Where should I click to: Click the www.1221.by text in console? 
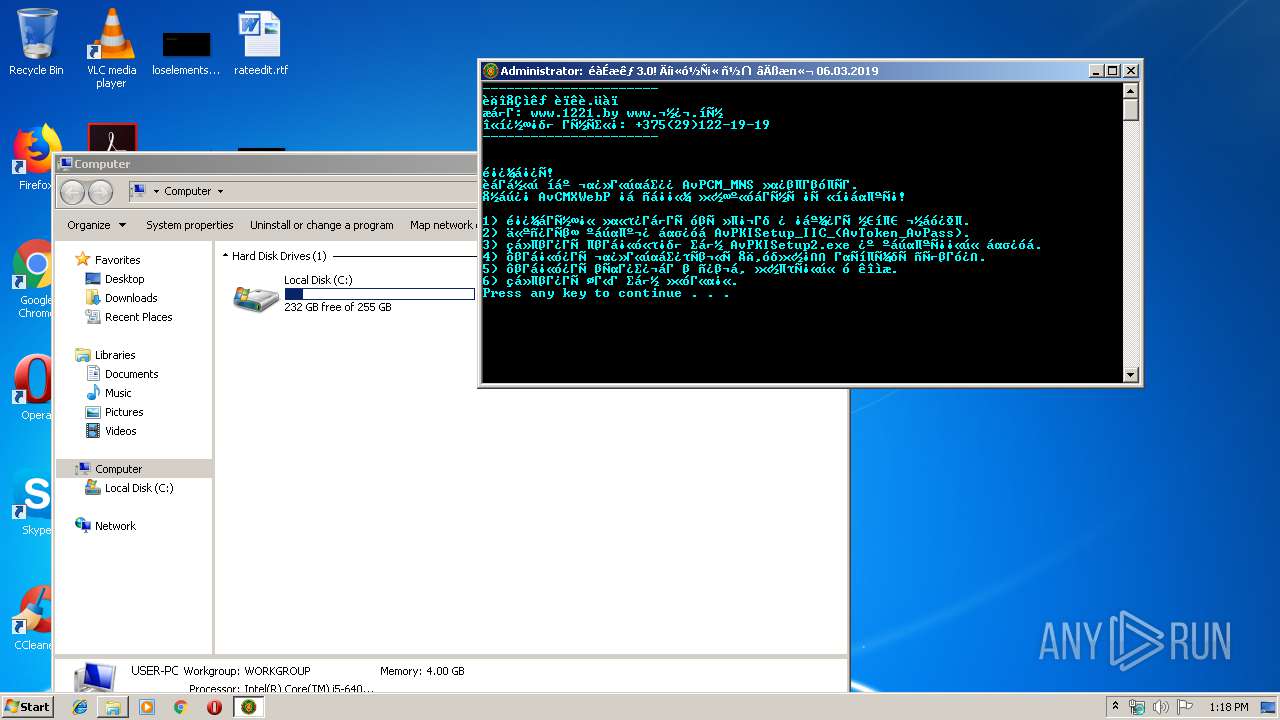(x=574, y=113)
